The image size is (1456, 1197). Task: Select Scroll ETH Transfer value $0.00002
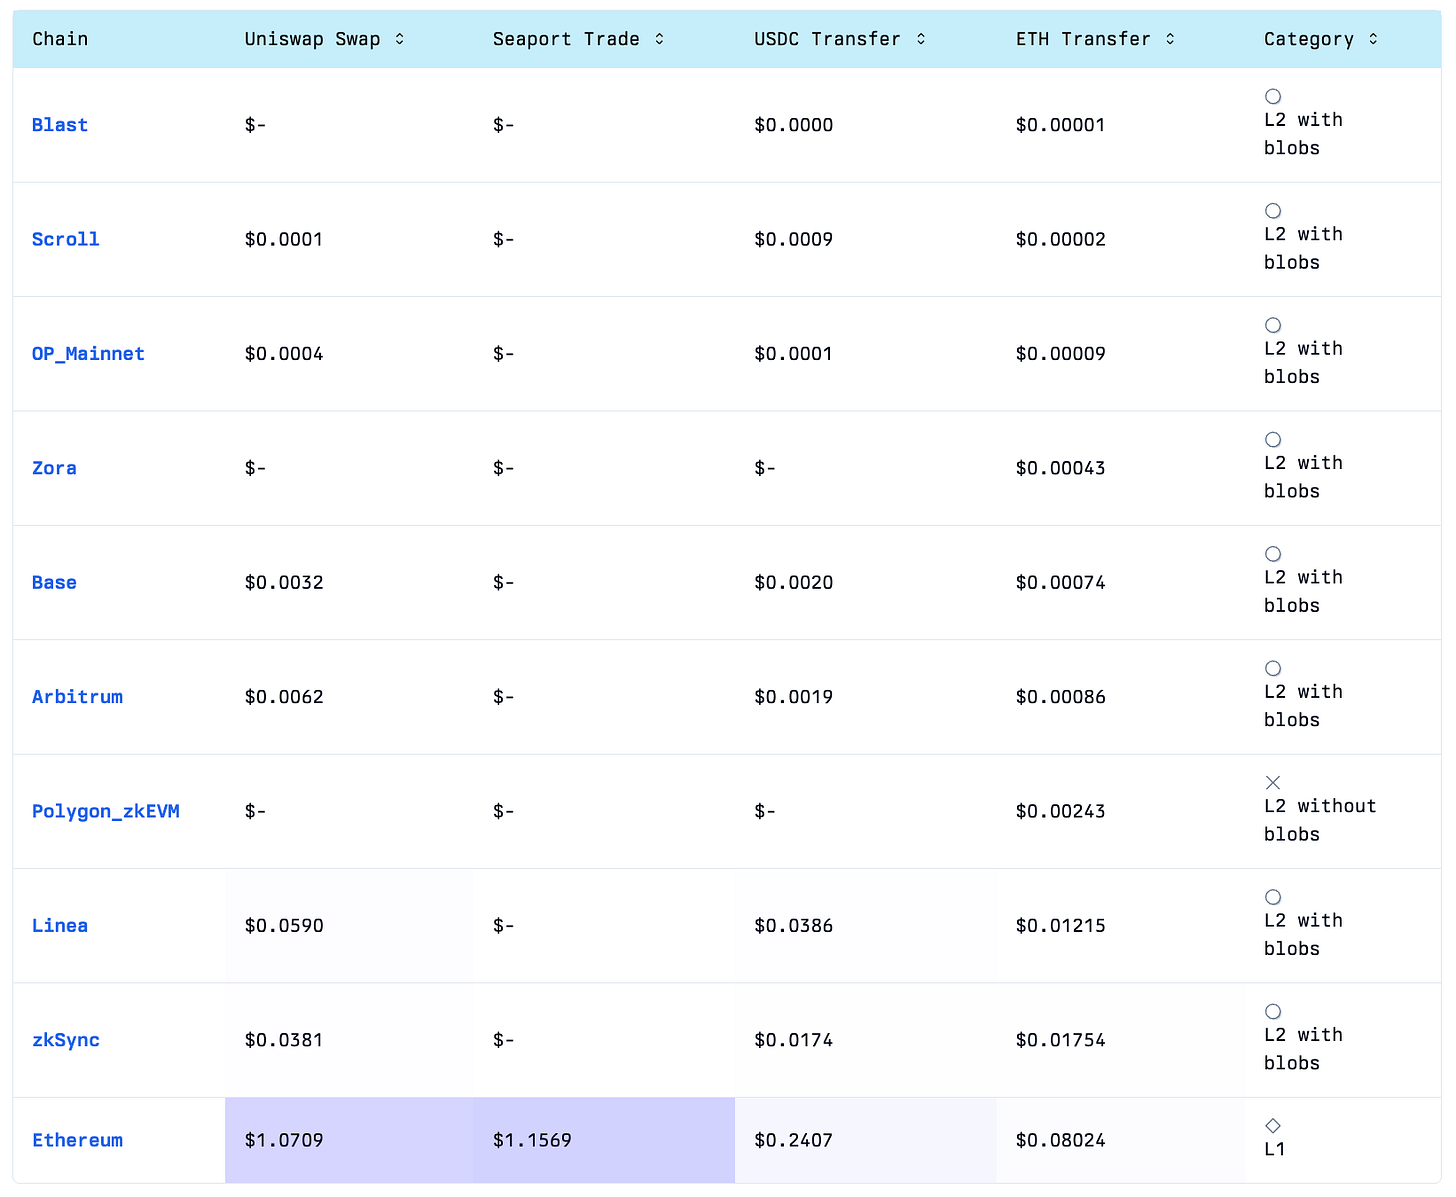click(x=1061, y=239)
